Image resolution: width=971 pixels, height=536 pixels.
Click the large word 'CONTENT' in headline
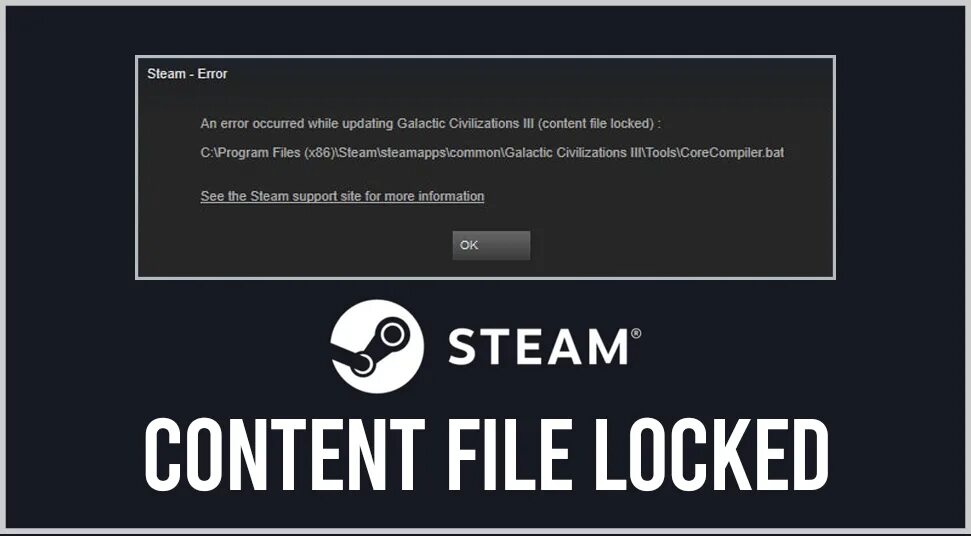click(x=285, y=454)
